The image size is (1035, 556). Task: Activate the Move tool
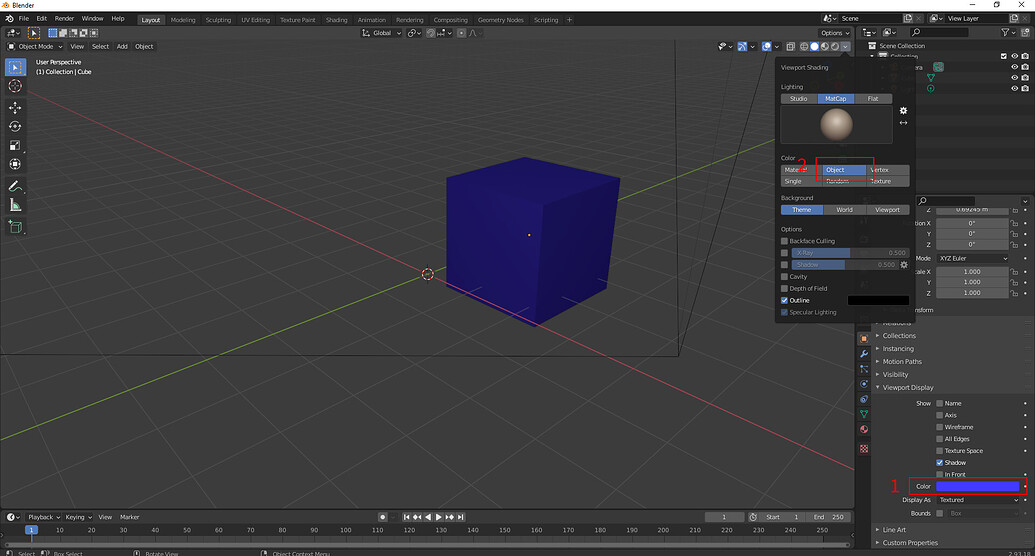(15, 108)
